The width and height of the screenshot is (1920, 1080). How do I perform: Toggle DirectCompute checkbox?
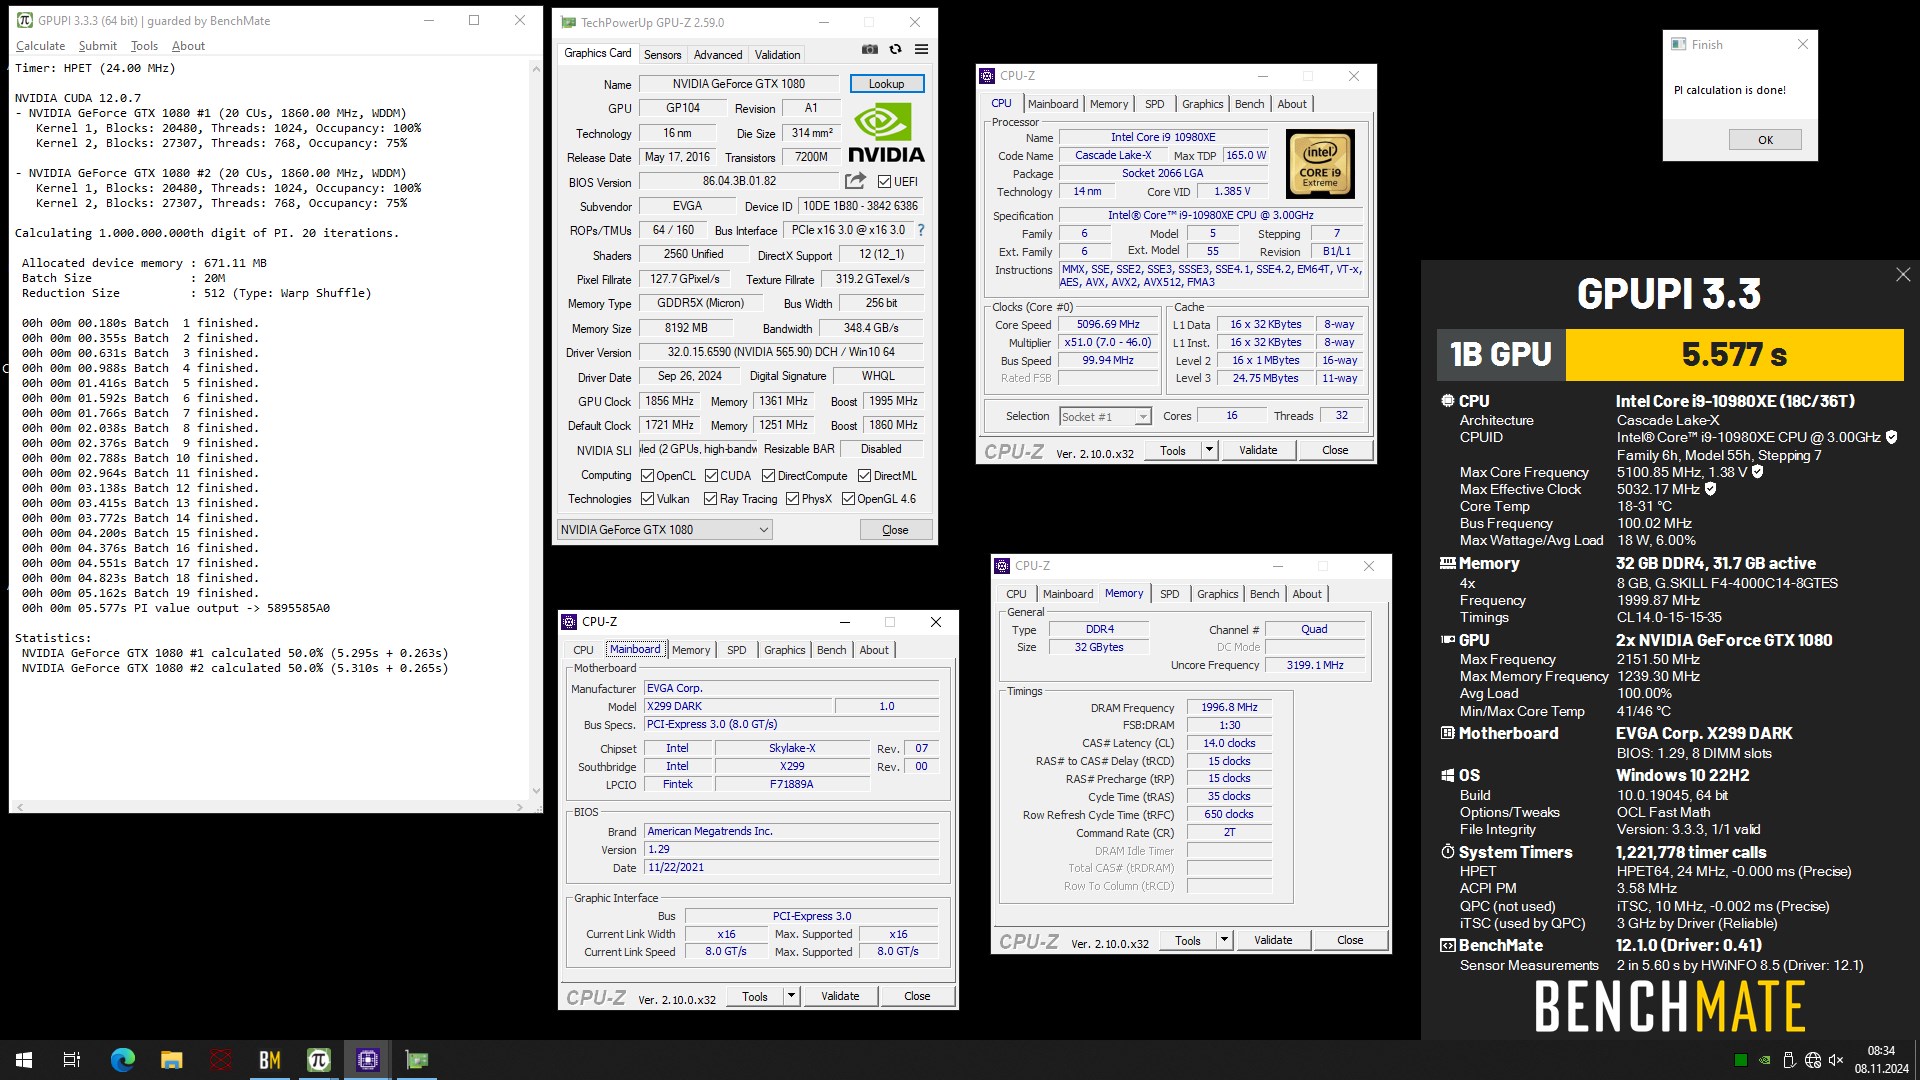768,476
